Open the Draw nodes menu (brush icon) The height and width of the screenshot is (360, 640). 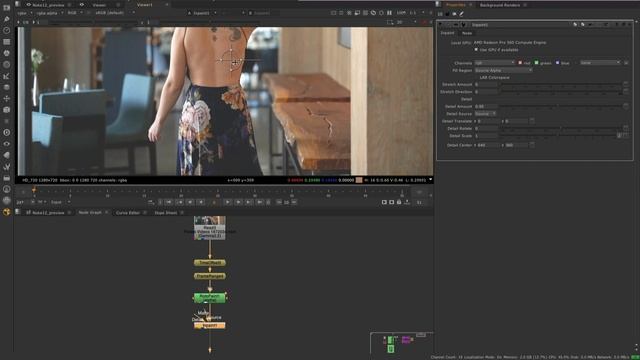[x=7, y=19]
